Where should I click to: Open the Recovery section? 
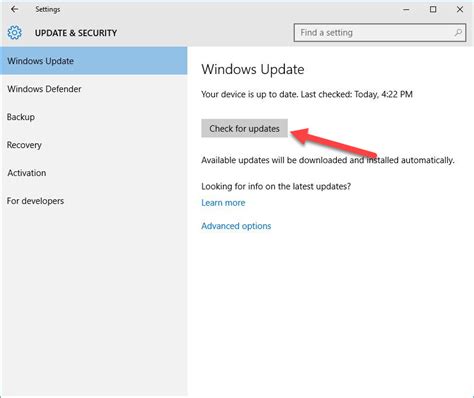[94, 145]
